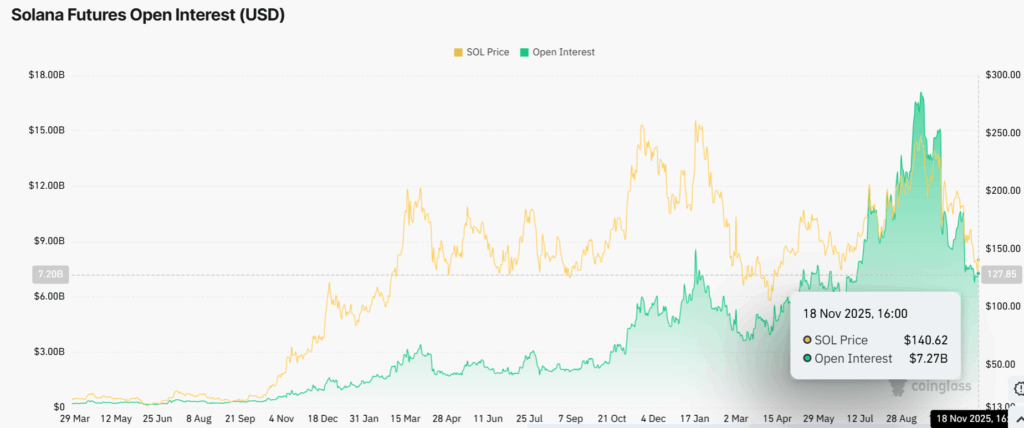Click the yellow SOL Price legend square
The width and height of the screenshot is (1024, 428).
click(x=458, y=52)
